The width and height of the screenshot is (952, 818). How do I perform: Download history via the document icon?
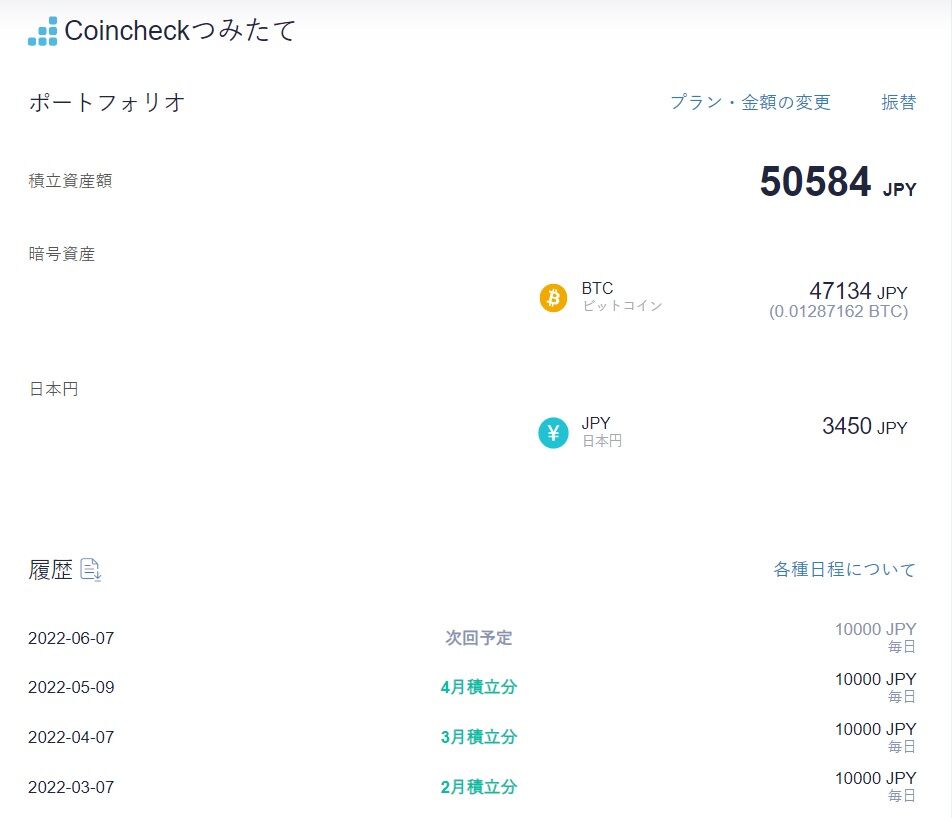(91, 570)
